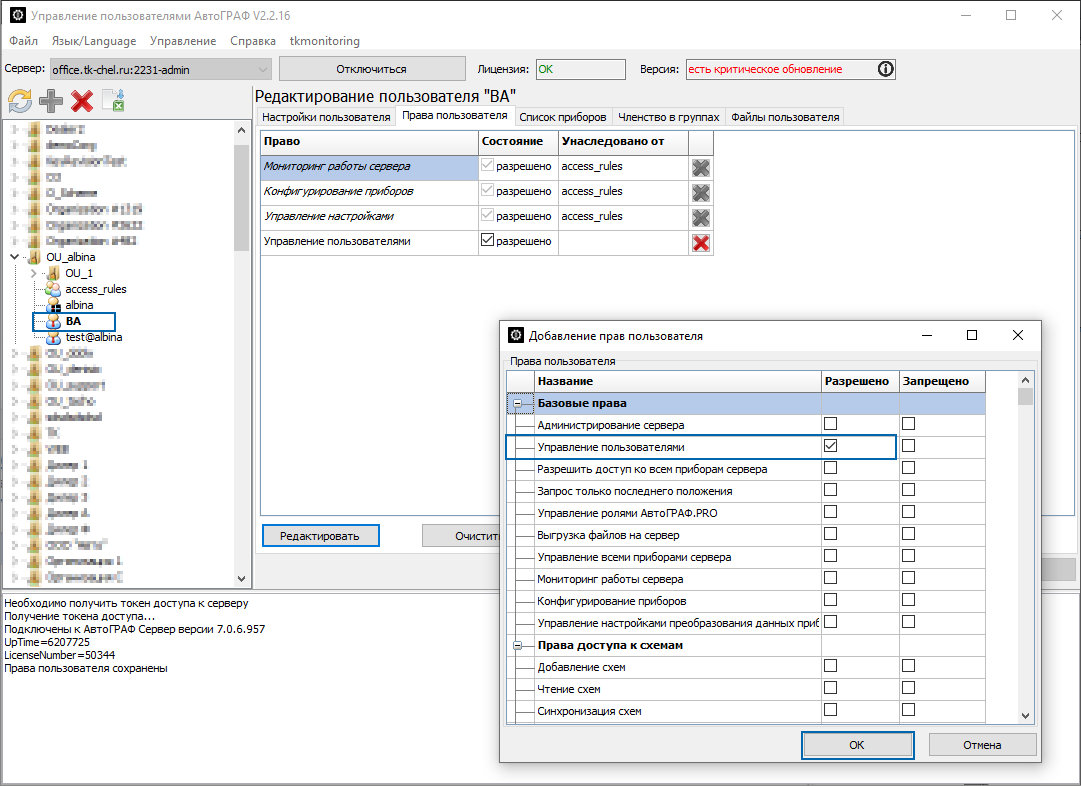Forbid Управление ролями АвтоГРАФ.PRO
1081x786 pixels.
click(x=909, y=512)
